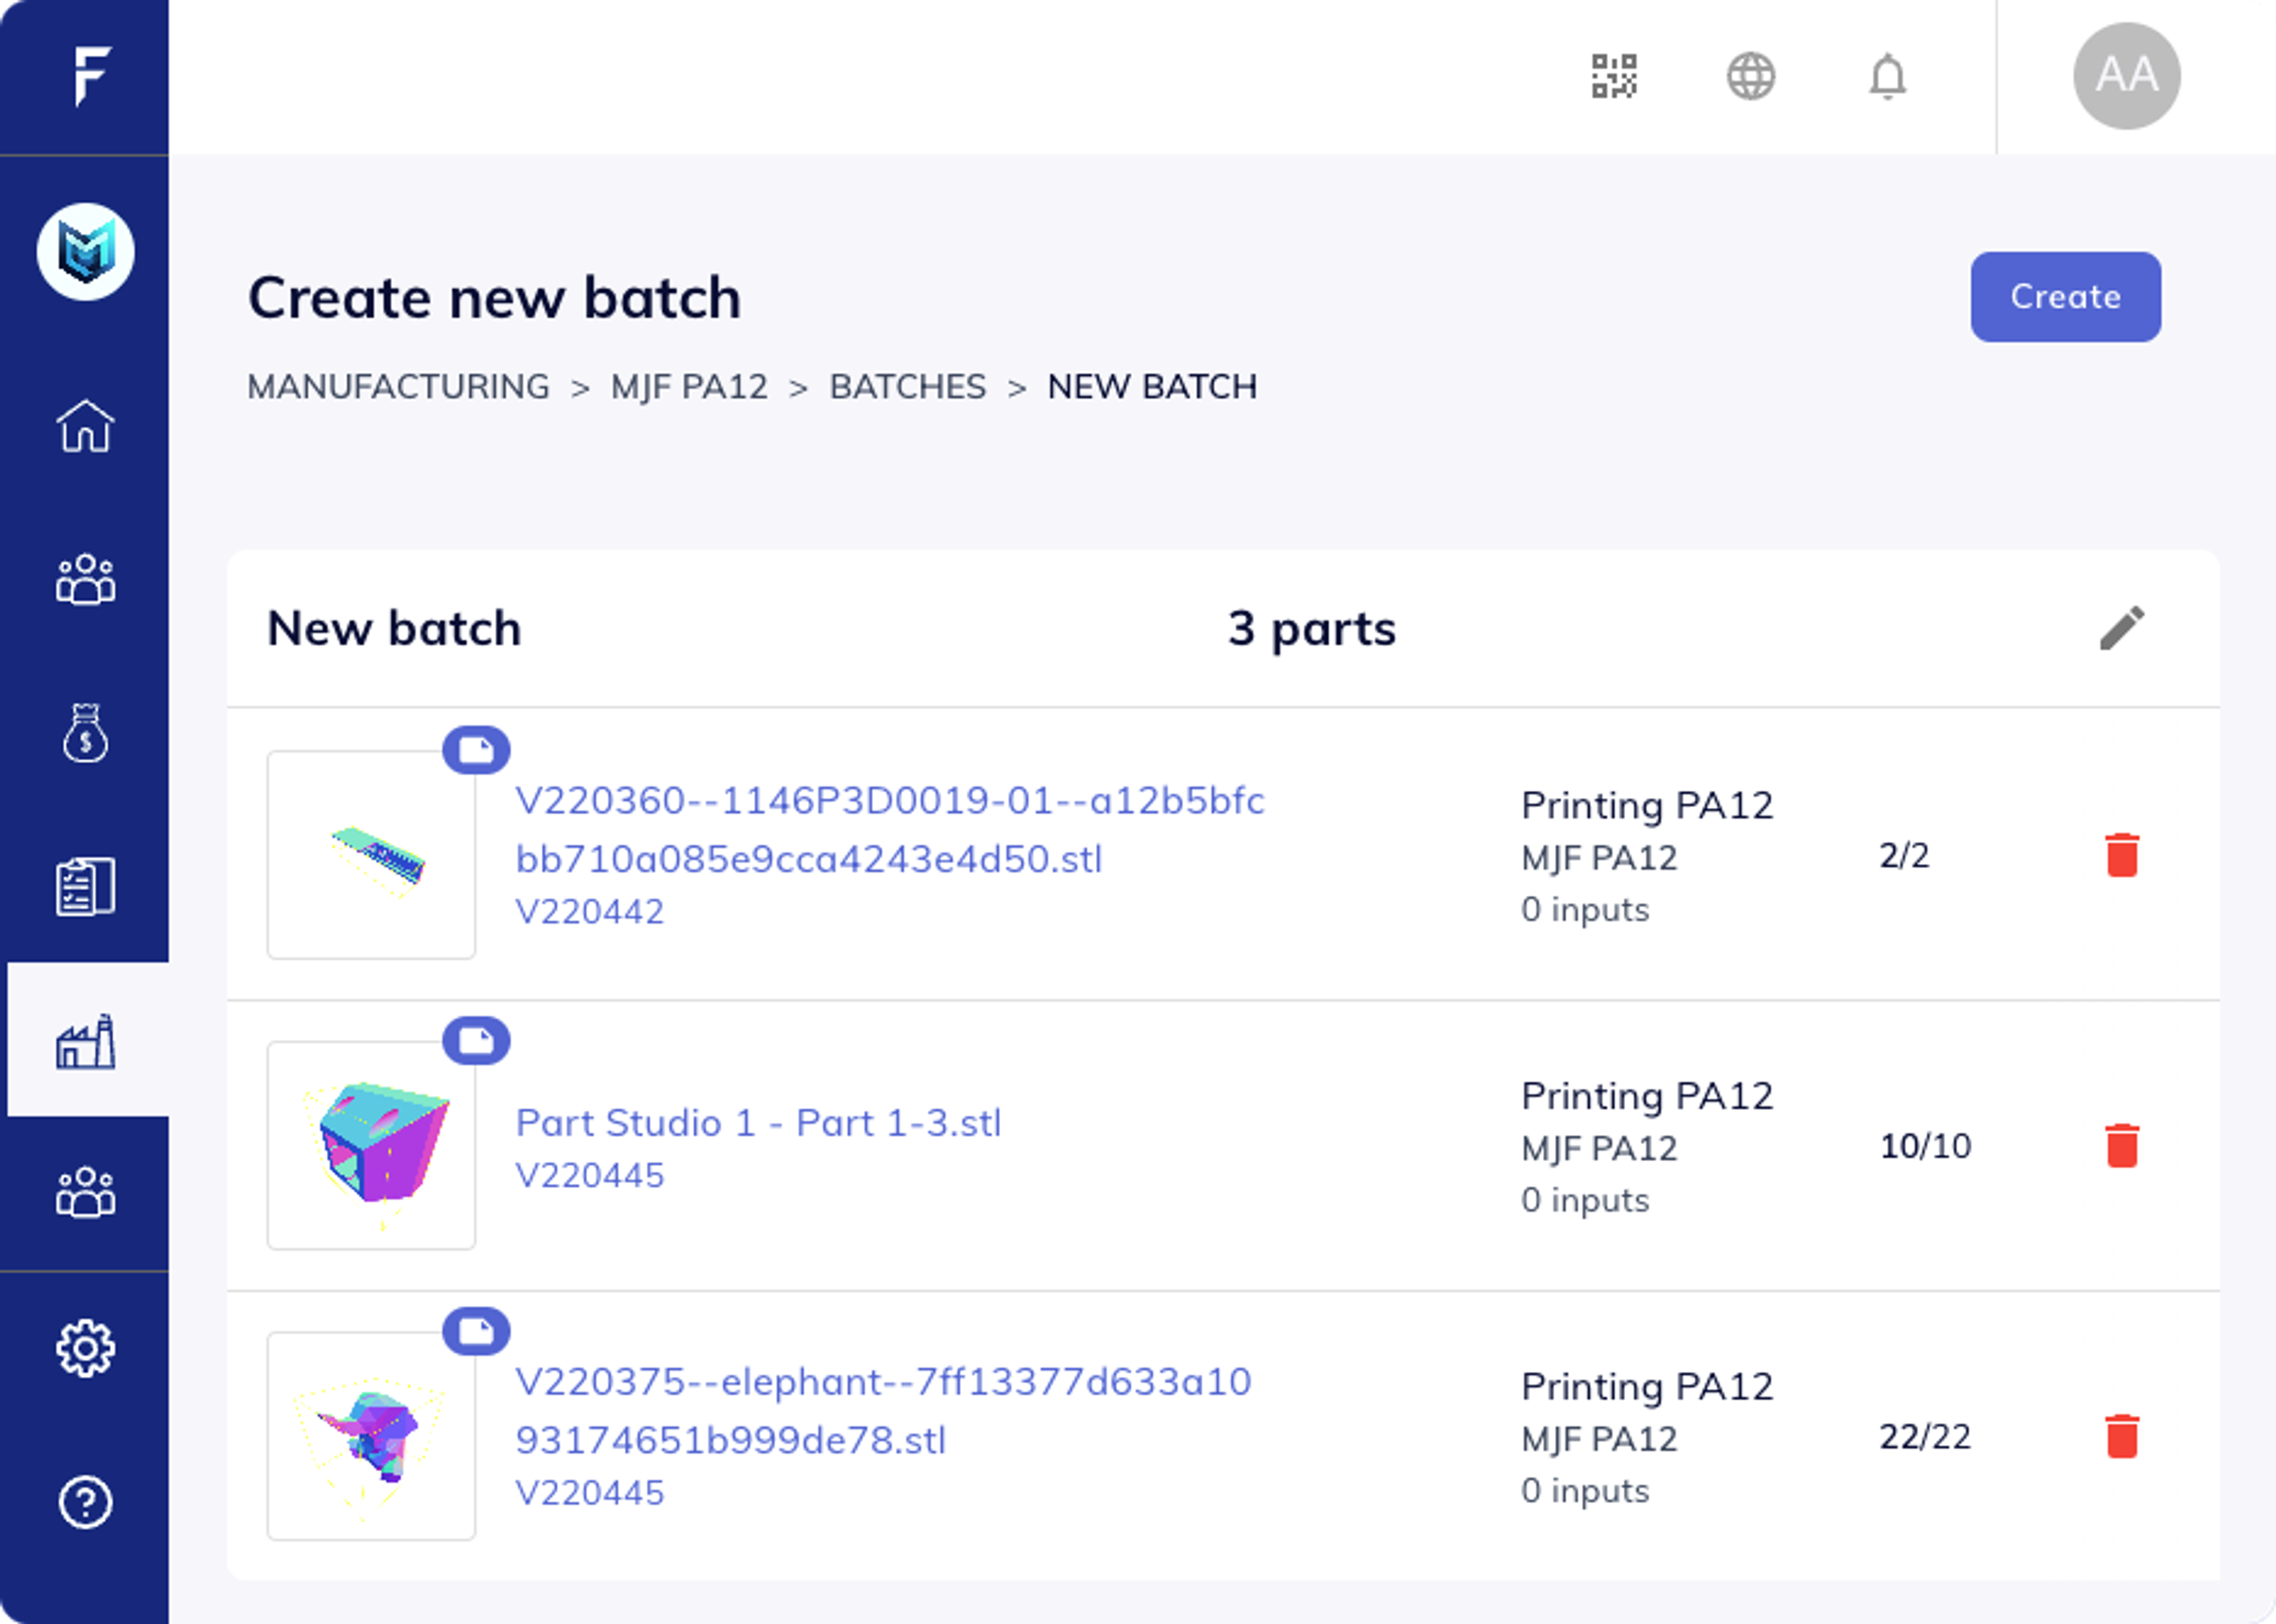The image size is (2276, 1624).
Task: Open the AA user avatar menu
Action: coord(2126,76)
